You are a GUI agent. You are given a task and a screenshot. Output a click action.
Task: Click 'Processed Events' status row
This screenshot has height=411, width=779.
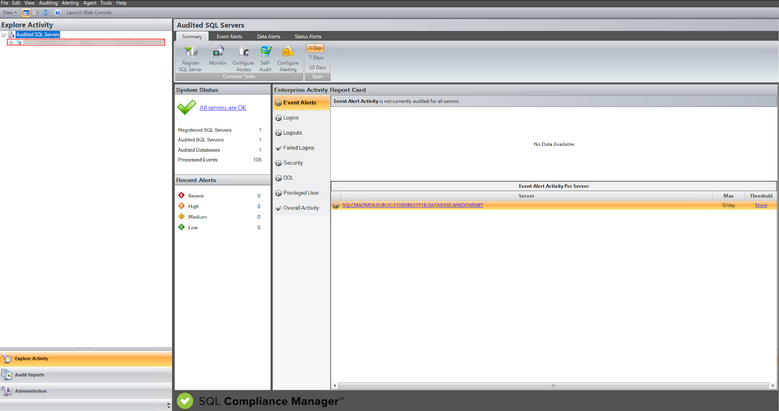point(220,160)
